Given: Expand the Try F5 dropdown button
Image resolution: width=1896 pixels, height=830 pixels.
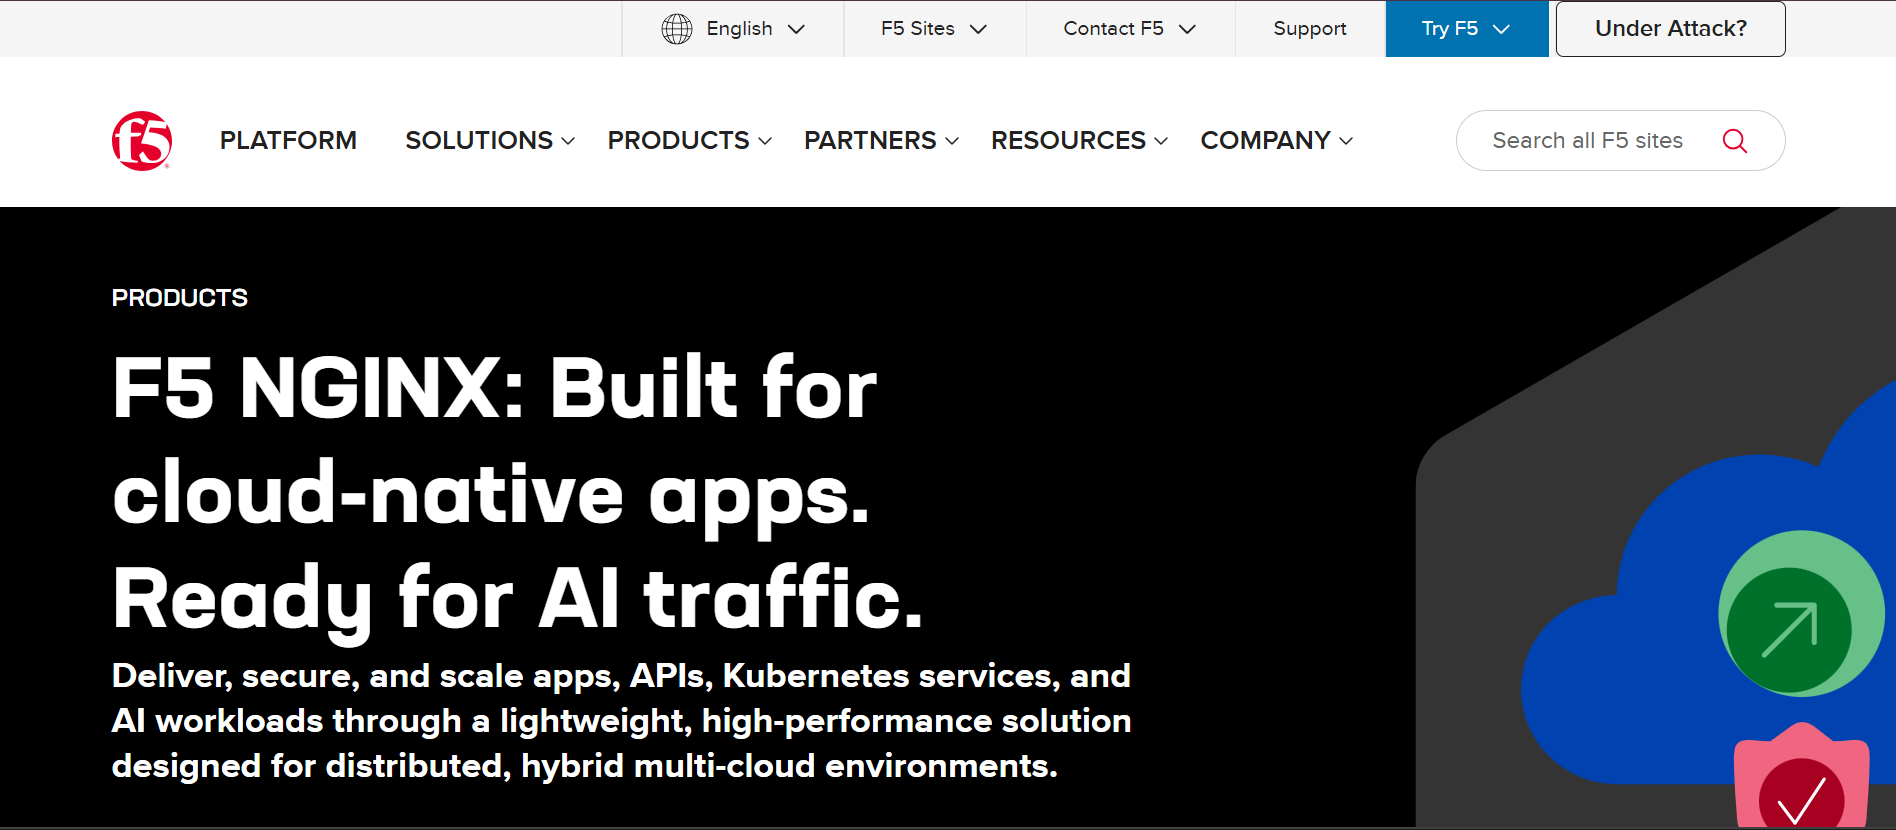Looking at the screenshot, I should pyautogui.click(x=1467, y=29).
